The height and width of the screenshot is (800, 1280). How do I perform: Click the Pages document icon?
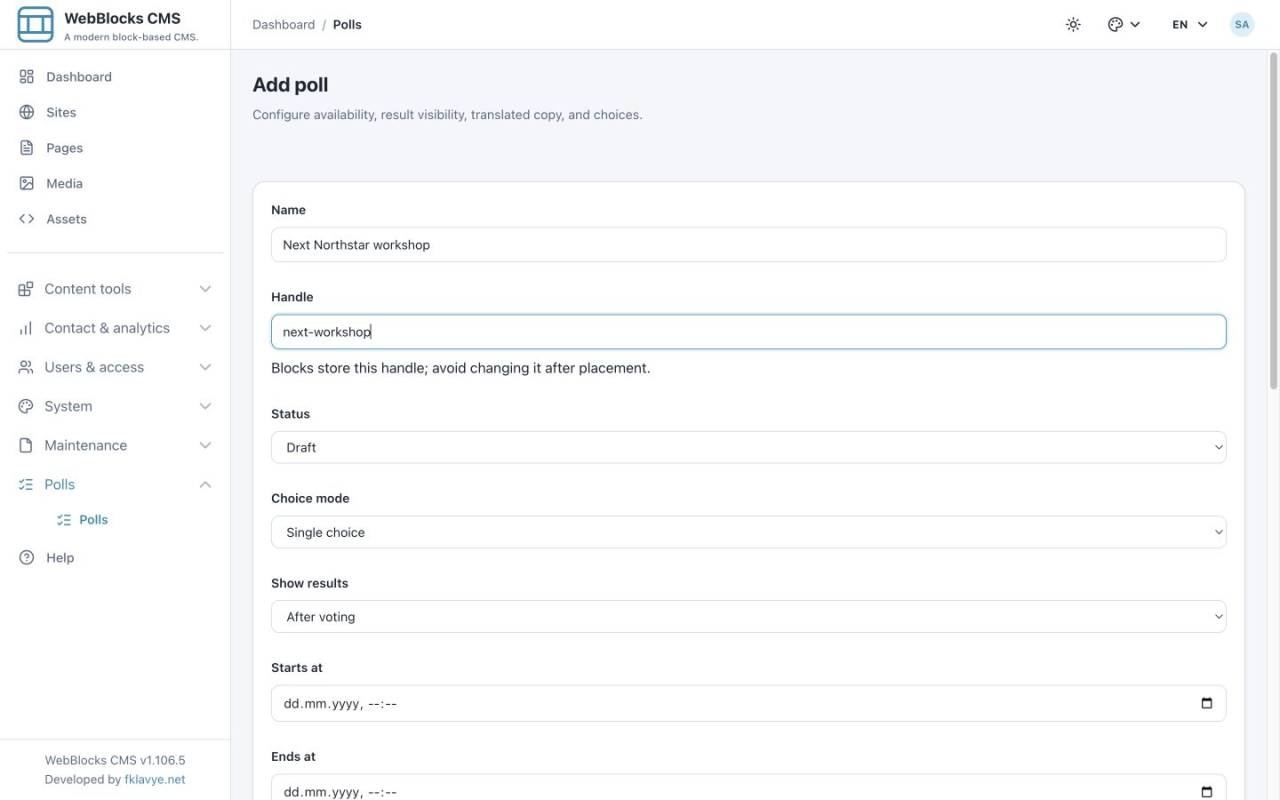click(x=27, y=148)
